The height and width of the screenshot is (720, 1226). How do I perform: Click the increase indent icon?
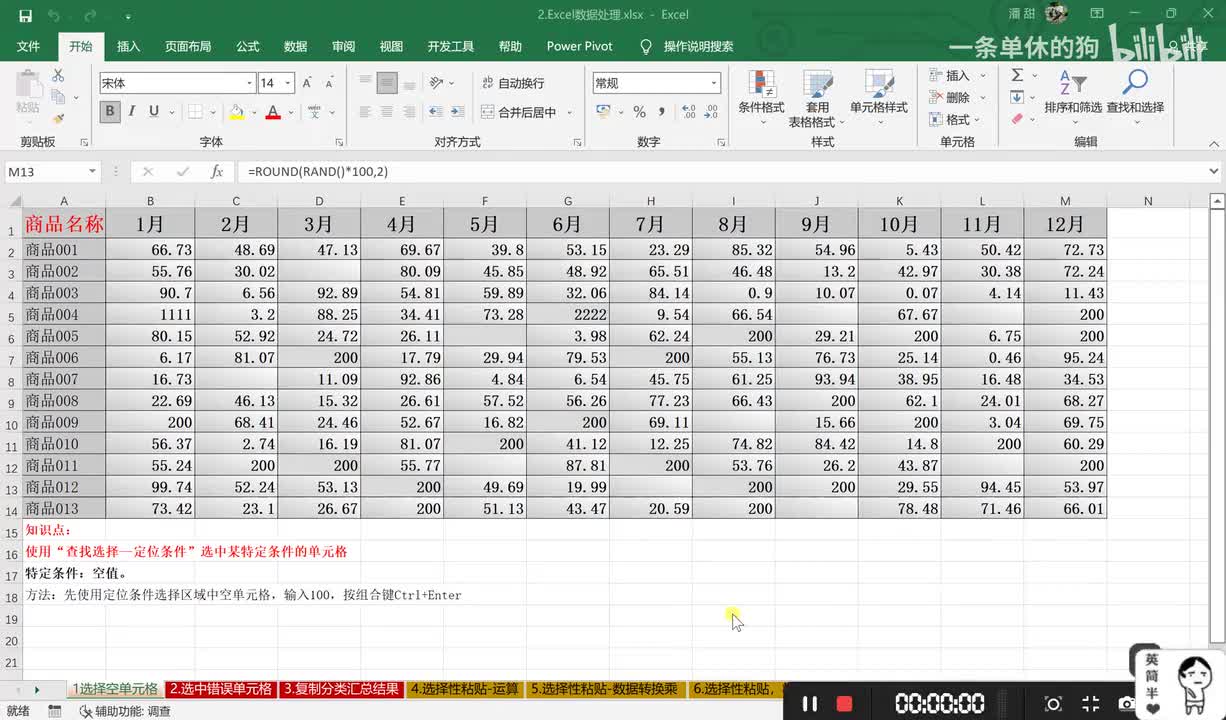coord(459,112)
